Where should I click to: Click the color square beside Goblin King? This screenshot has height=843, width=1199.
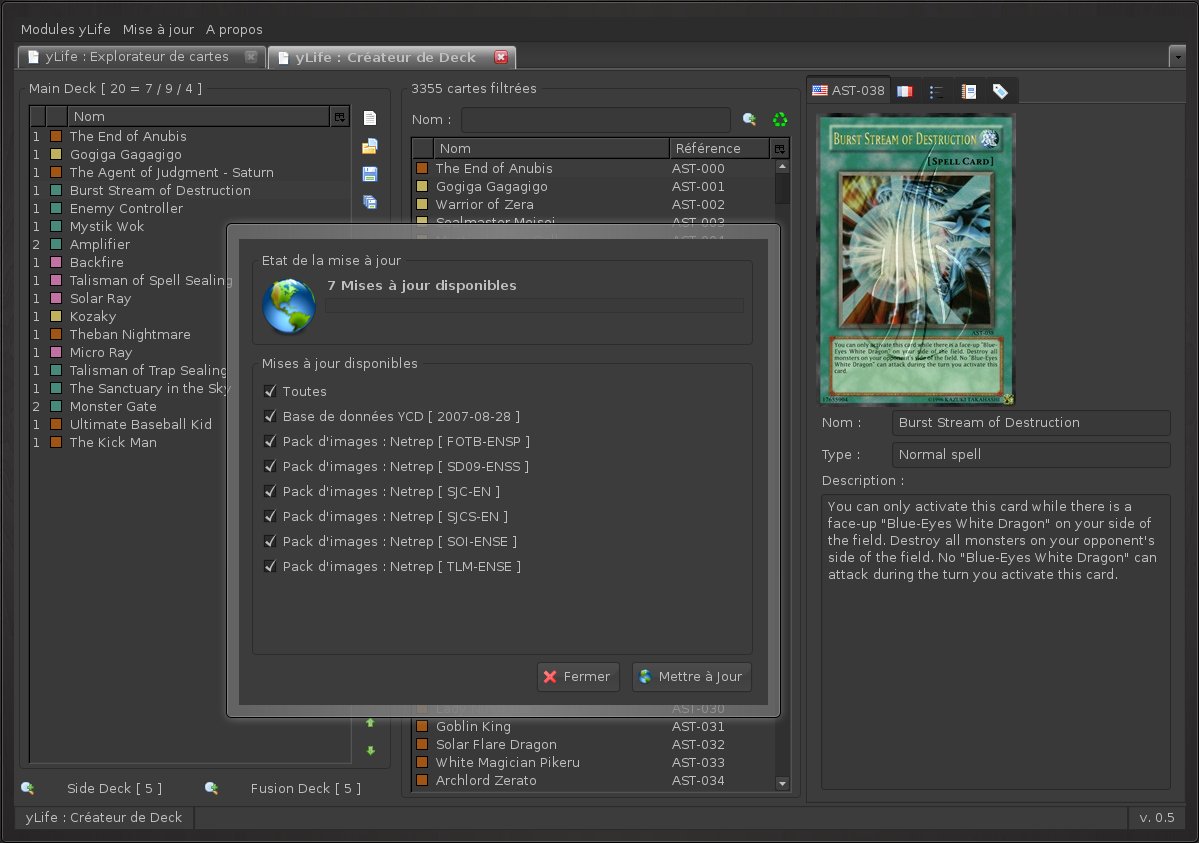[x=422, y=726]
